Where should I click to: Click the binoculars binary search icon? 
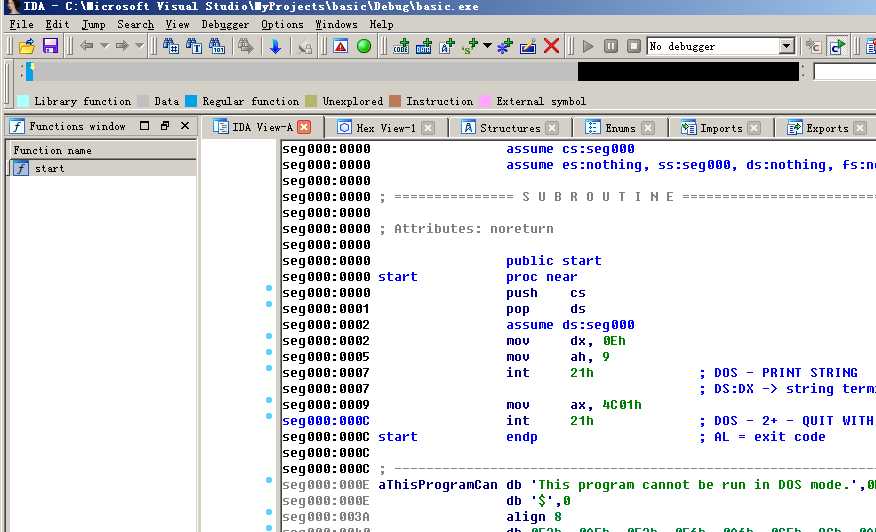(x=217, y=46)
